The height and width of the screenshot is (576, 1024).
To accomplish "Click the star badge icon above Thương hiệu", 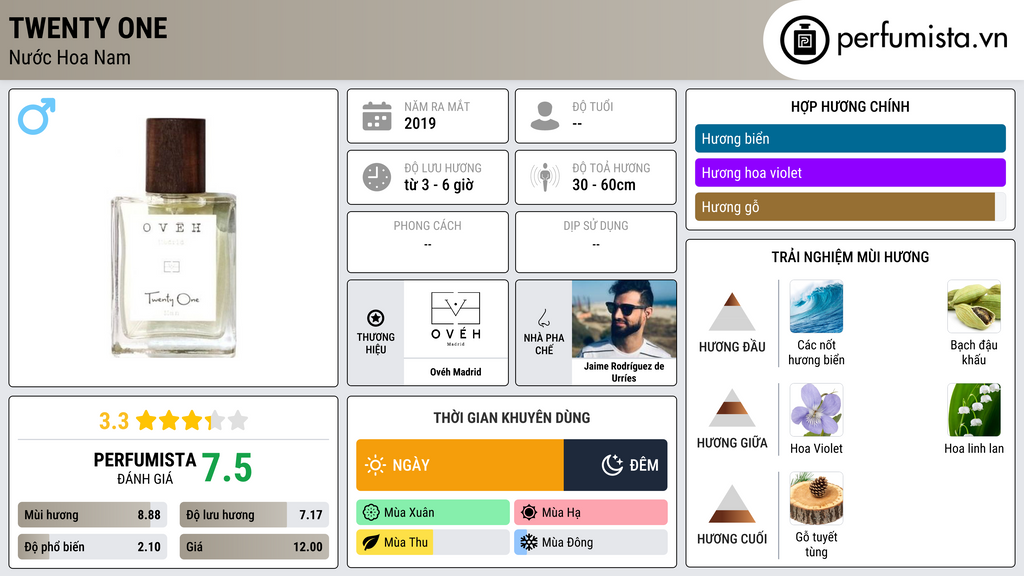I will (376, 318).
